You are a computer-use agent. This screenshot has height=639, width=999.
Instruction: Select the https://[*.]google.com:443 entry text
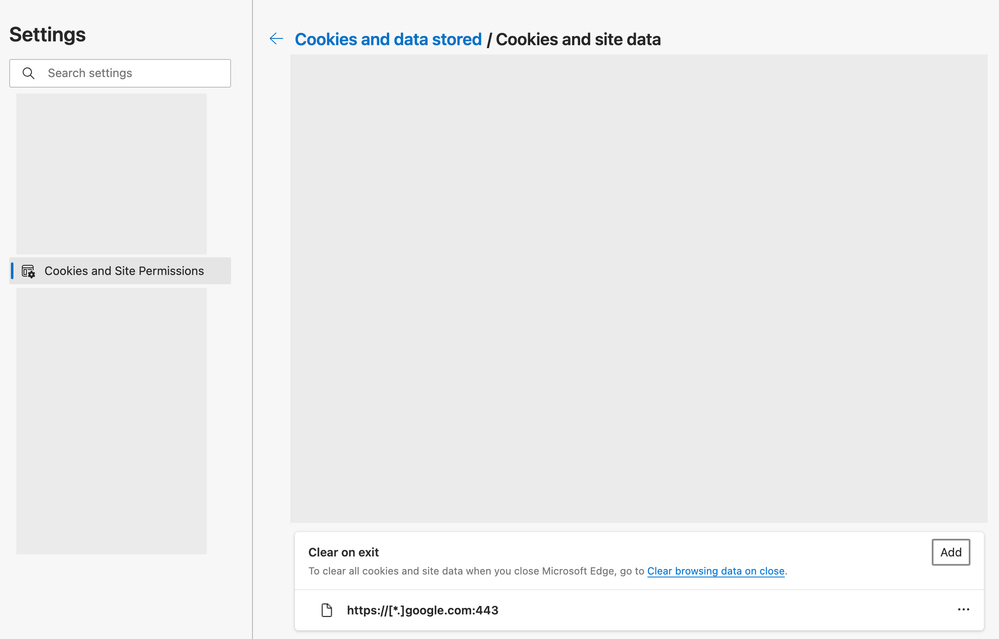[422, 610]
